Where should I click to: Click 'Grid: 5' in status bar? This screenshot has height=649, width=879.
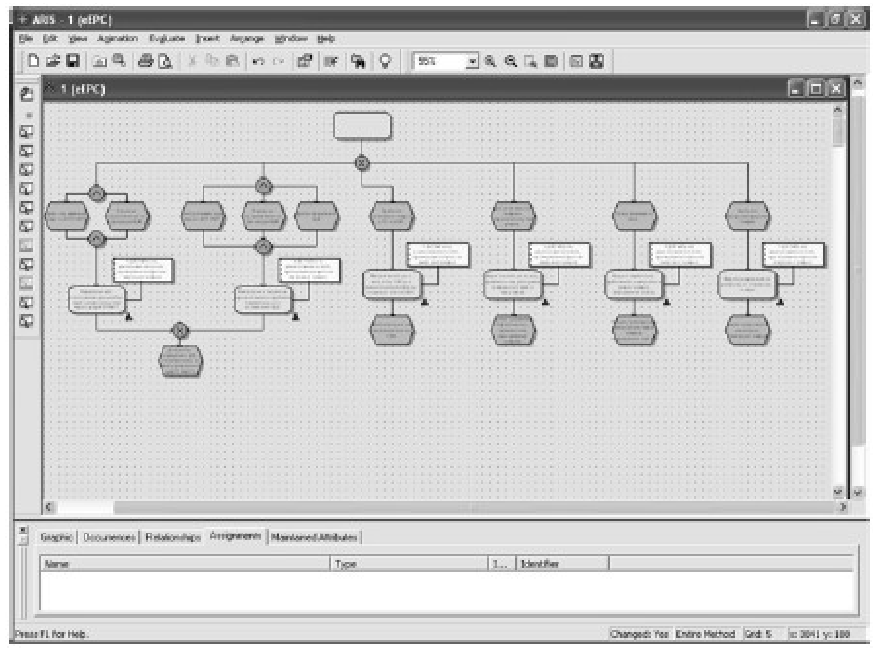tap(758, 634)
